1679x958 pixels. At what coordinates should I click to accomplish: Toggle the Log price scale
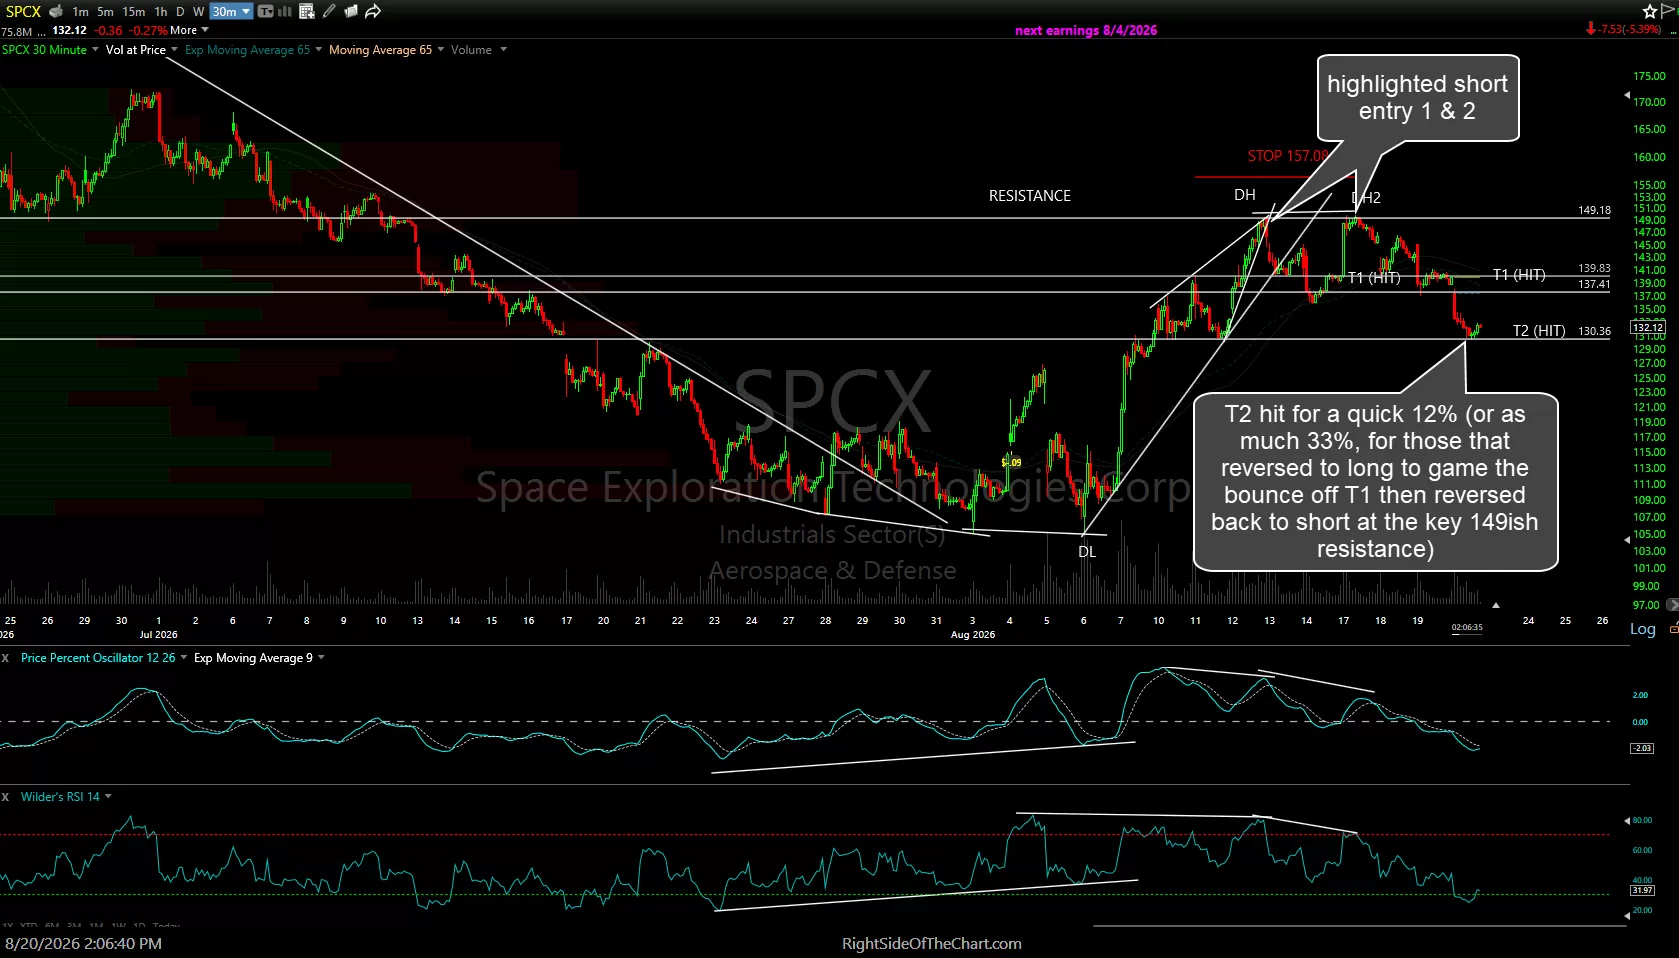[x=1643, y=629]
